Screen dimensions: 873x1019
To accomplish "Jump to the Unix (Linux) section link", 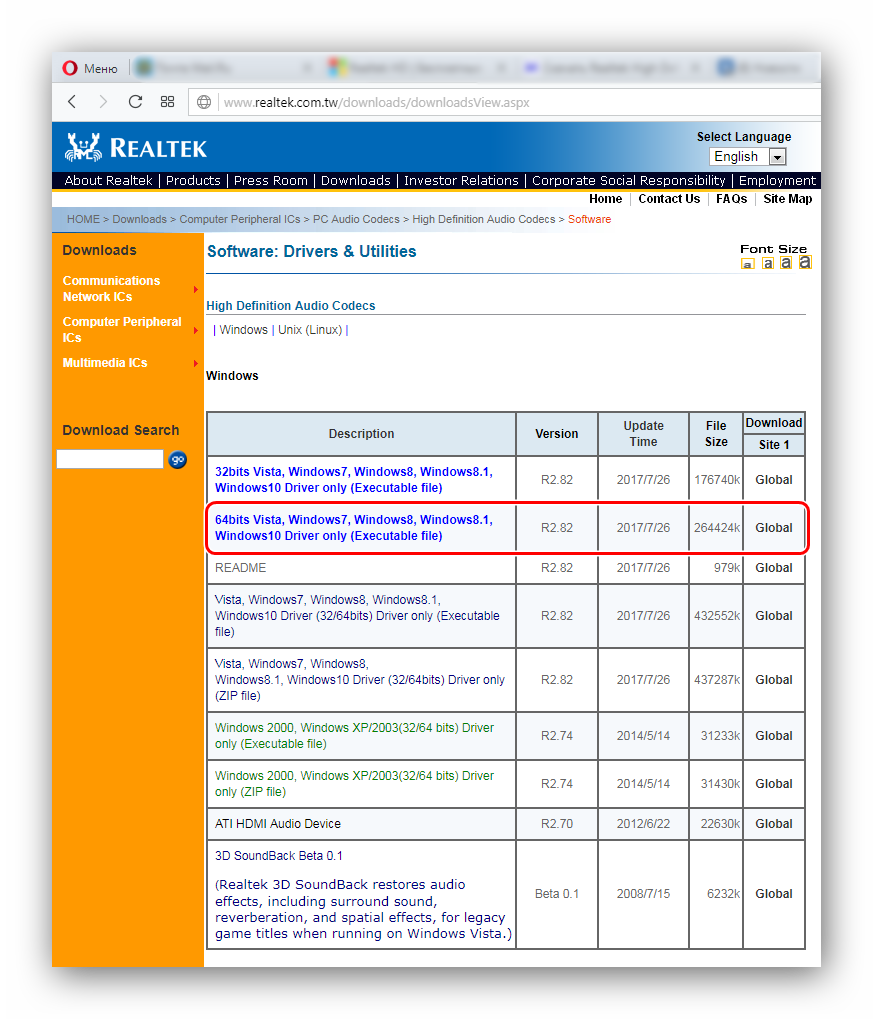I will (x=310, y=330).
